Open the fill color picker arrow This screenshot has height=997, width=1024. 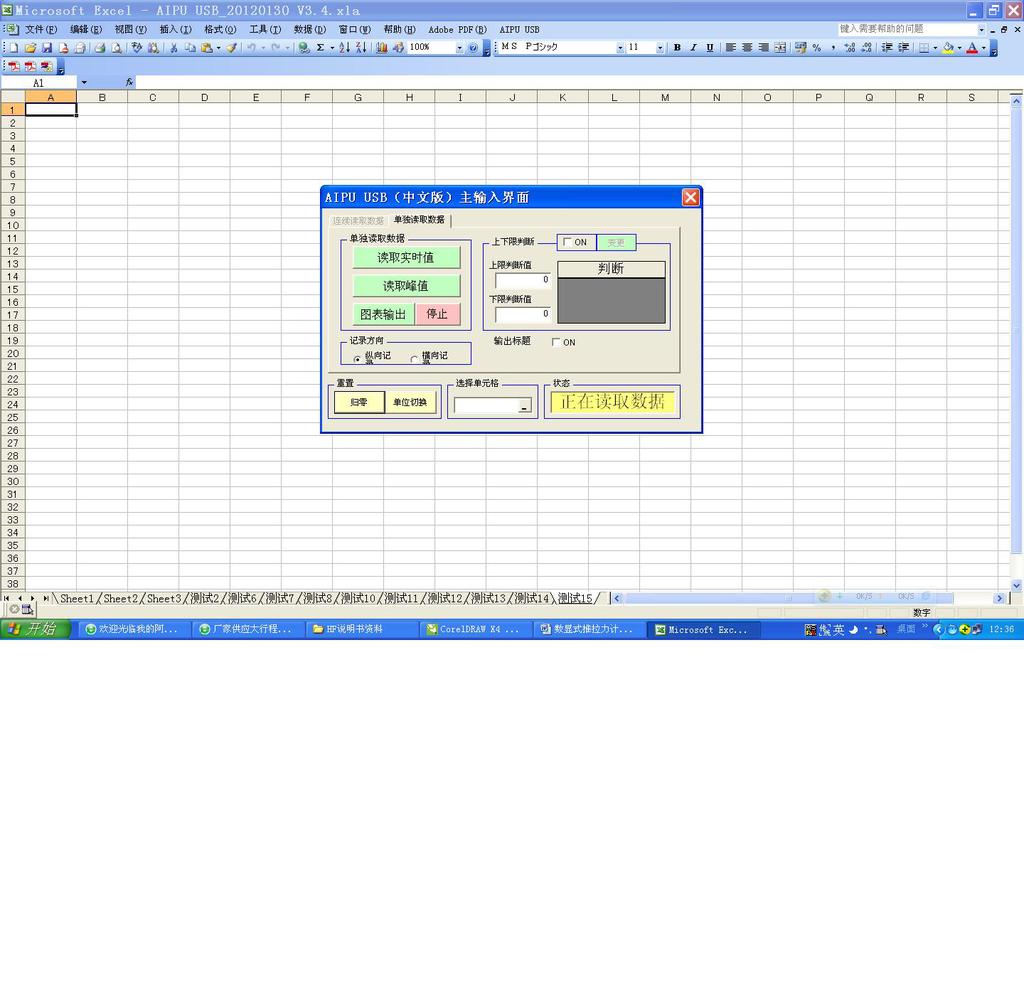click(959, 48)
